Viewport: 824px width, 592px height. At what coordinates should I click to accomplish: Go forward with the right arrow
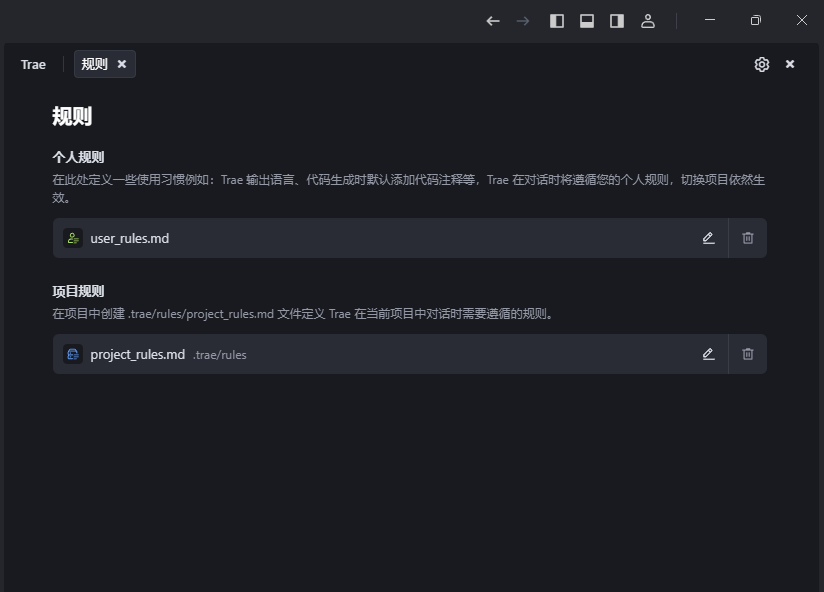522,21
